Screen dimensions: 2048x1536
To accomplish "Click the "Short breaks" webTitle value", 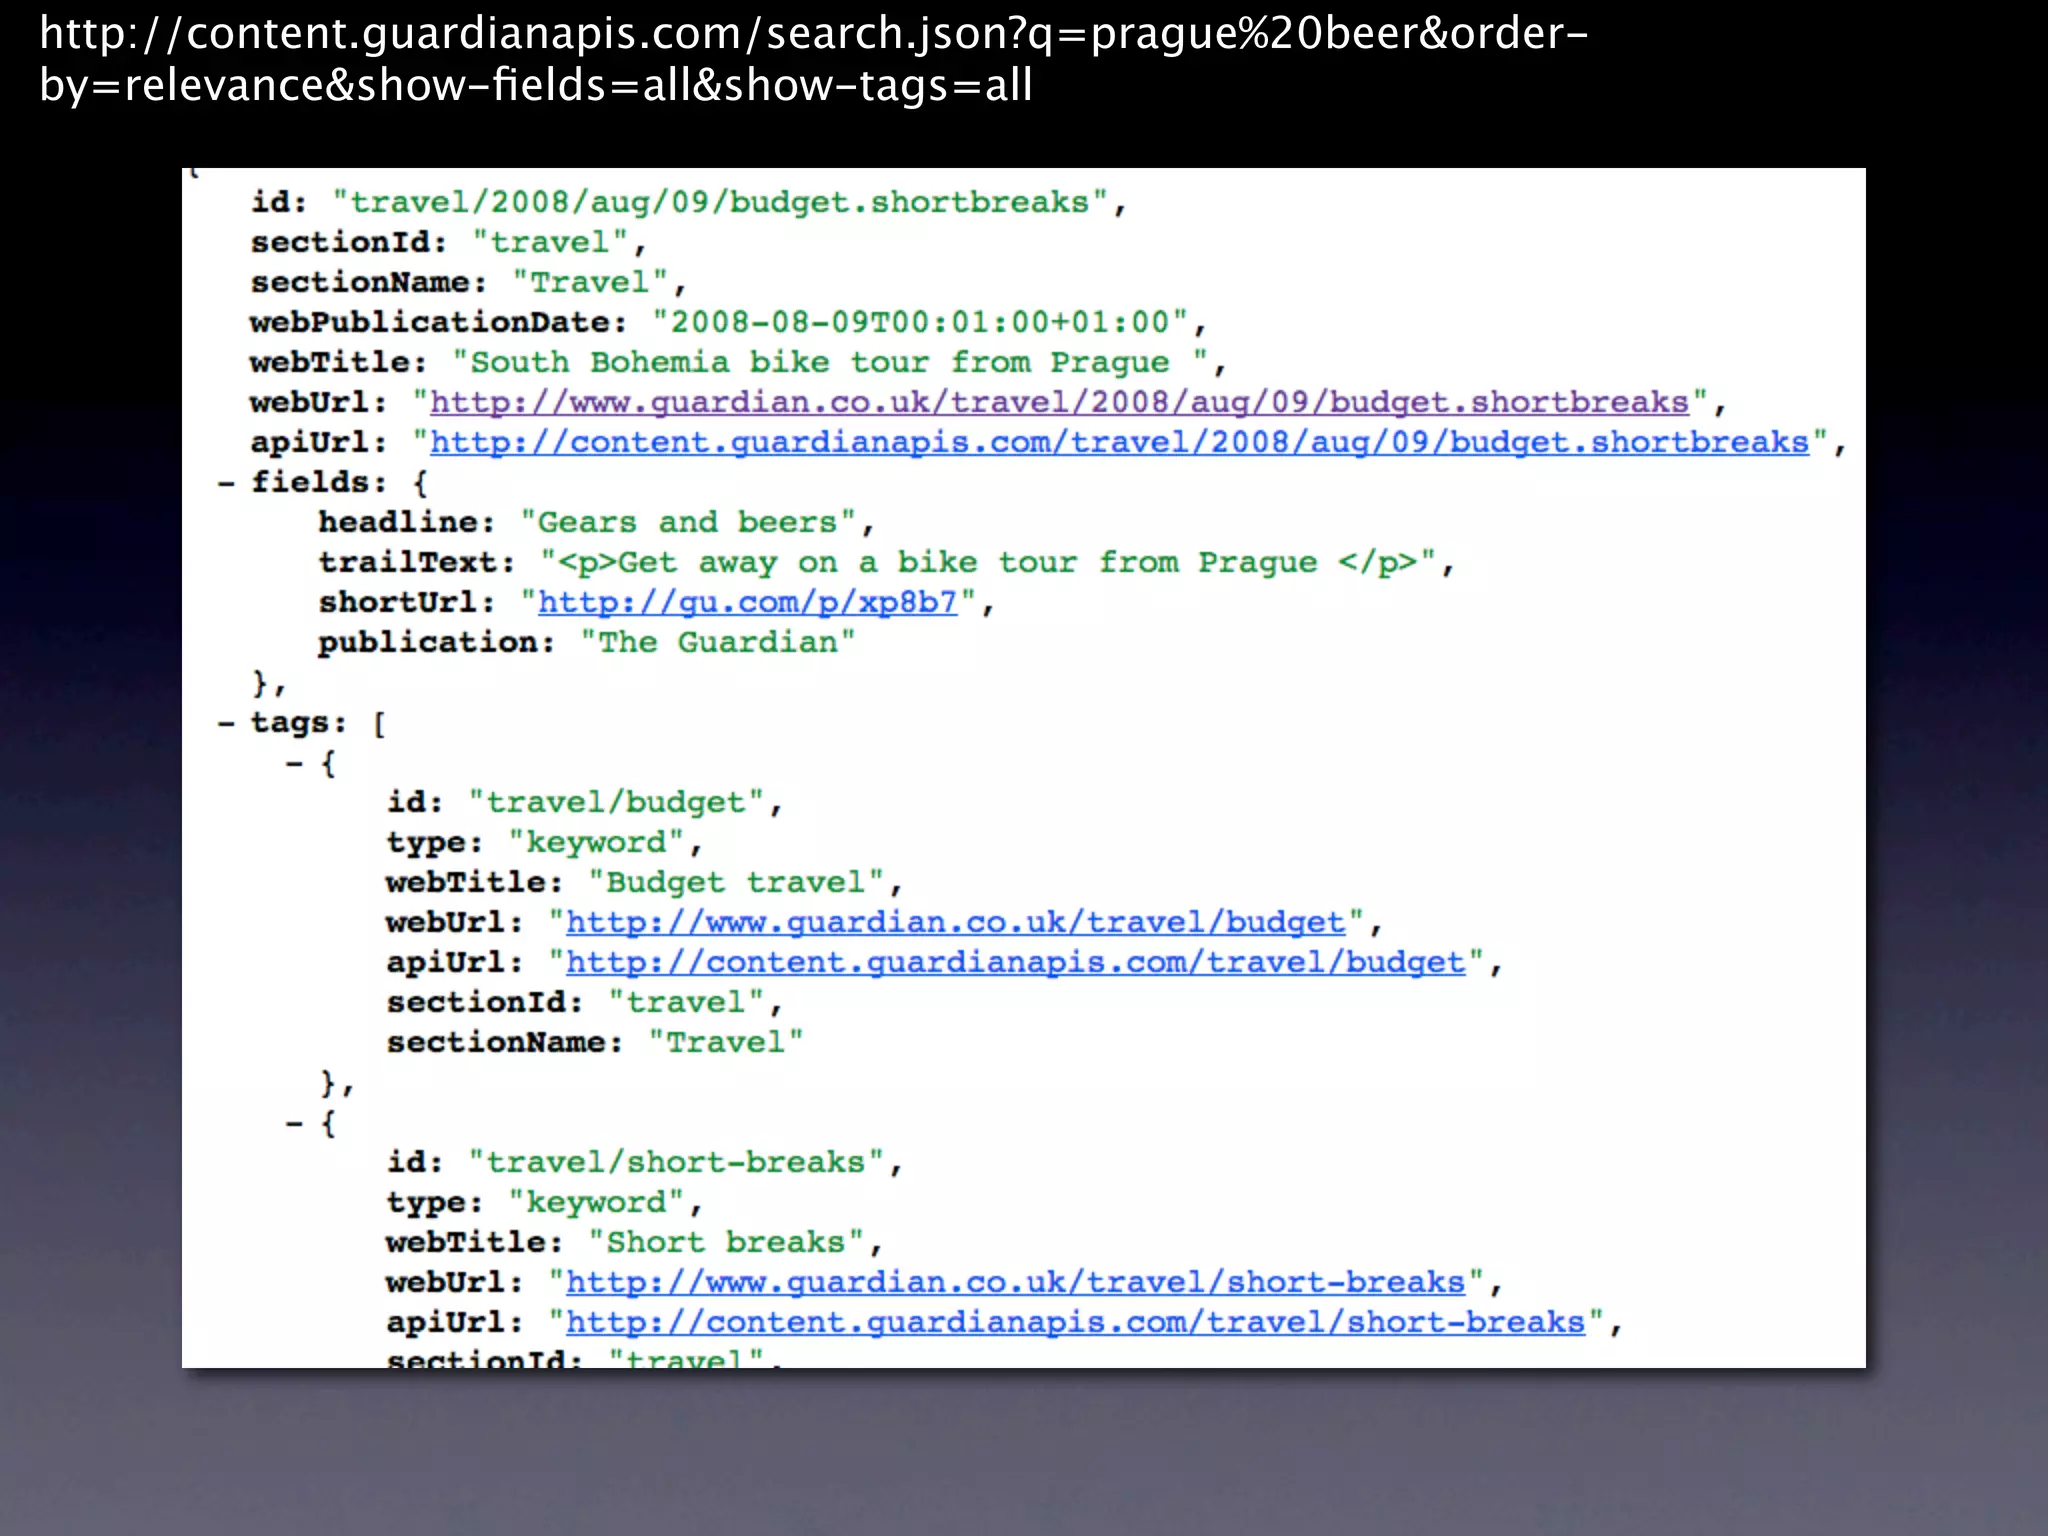I will tap(726, 1243).
